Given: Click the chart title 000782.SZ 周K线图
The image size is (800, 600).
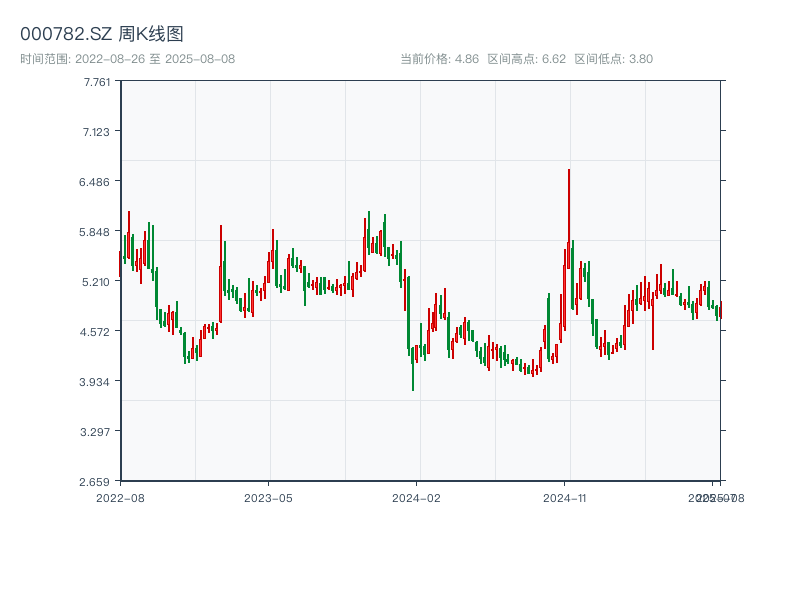Looking at the screenshot, I should point(102,34).
